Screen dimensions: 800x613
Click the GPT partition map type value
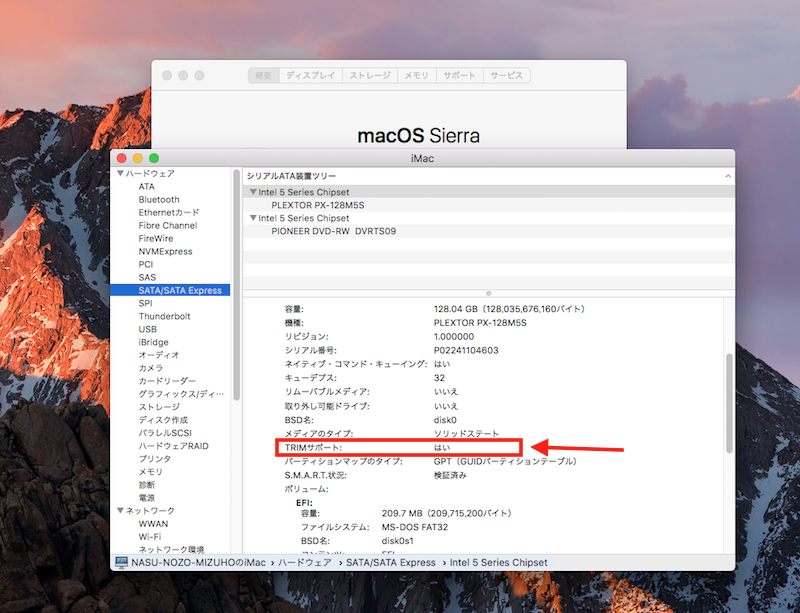pyautogui.click(x=505, y=461)
